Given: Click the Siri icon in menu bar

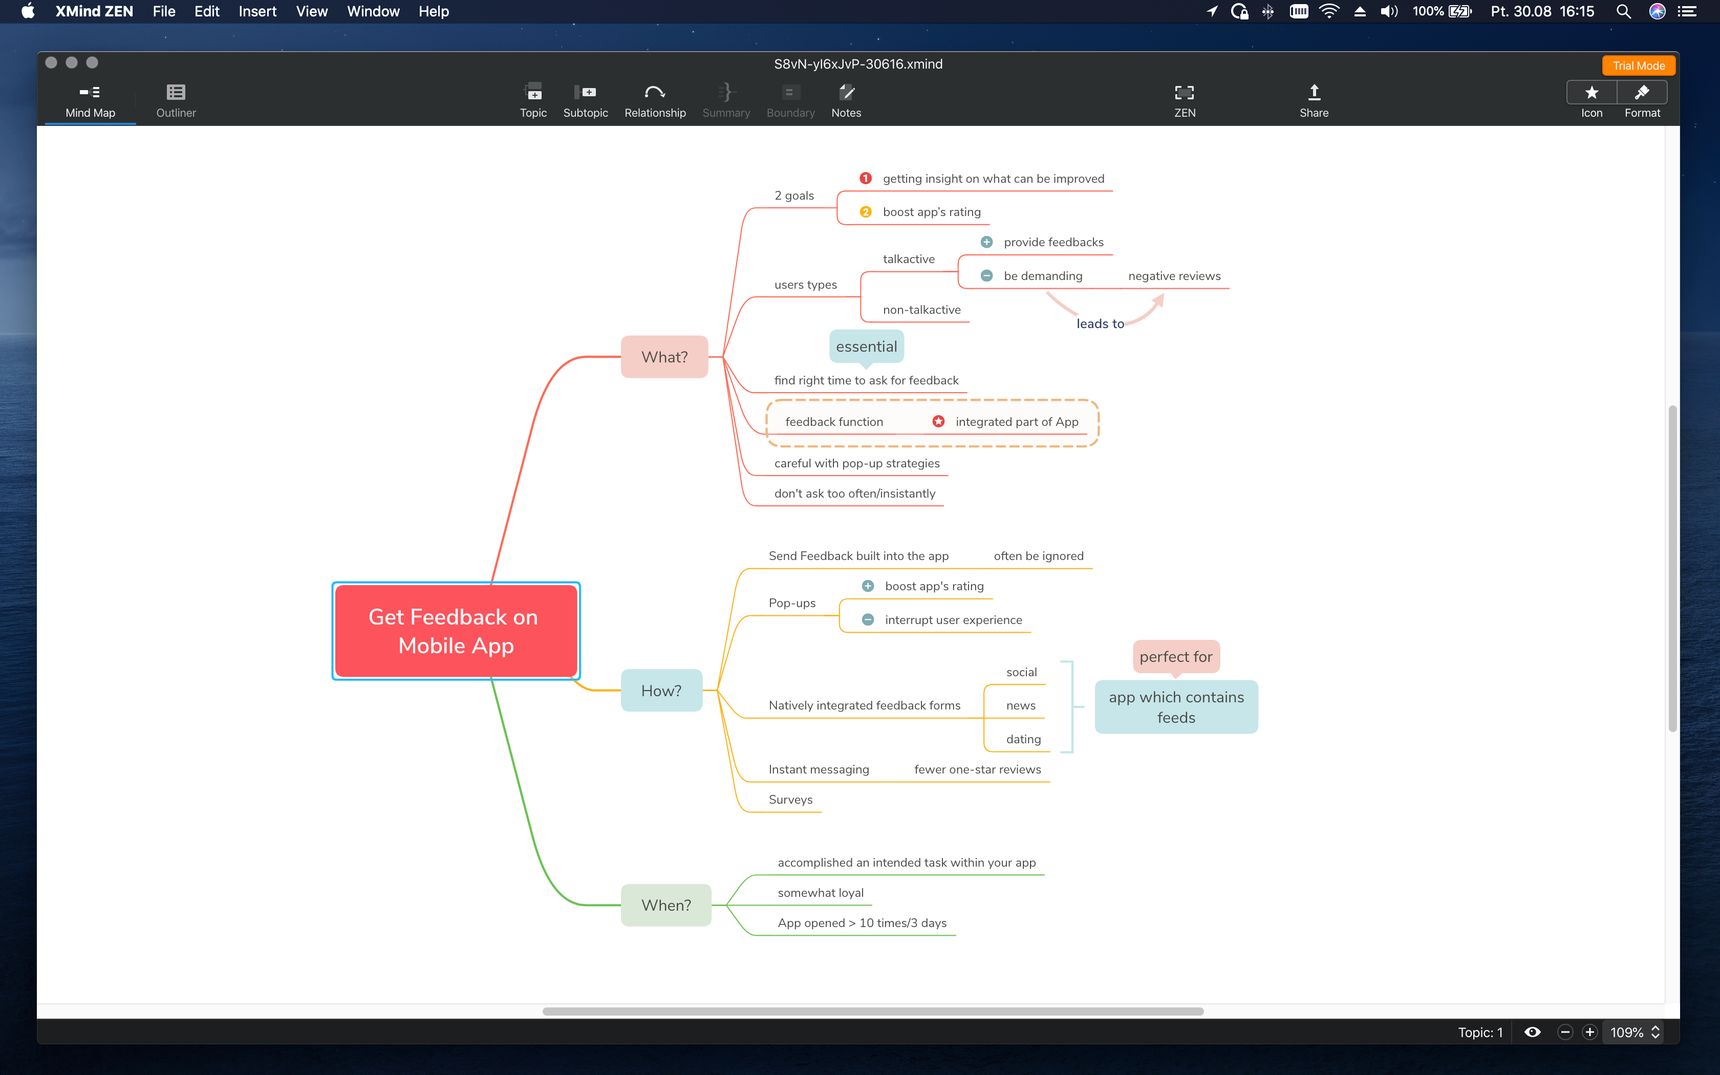Looking at the screenshot, I should point(1657,11).
